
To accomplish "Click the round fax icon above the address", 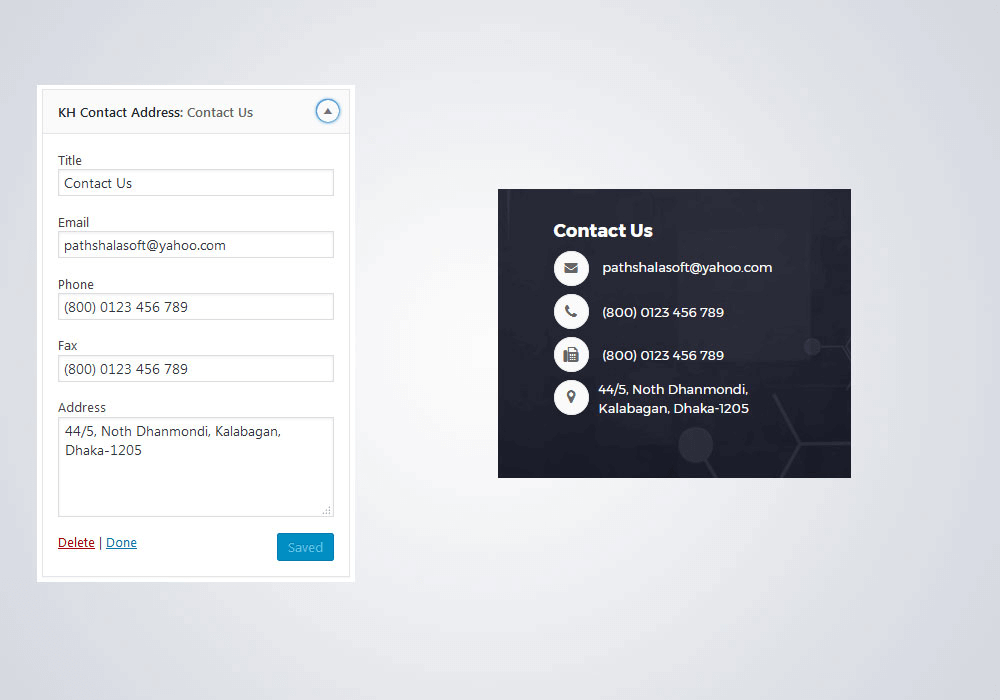I will click(x=571, y=354).
